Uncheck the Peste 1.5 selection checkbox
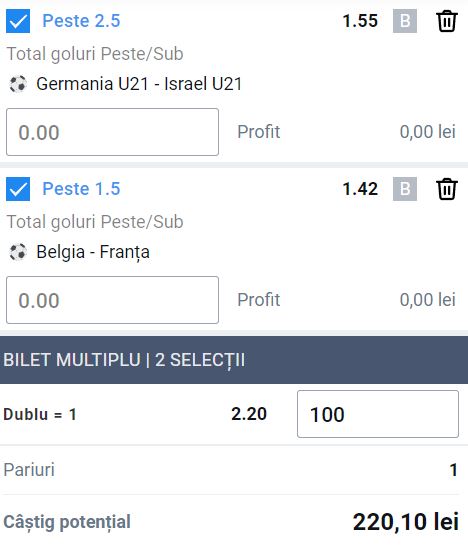 pyautogui.click(x=18, y=189)
